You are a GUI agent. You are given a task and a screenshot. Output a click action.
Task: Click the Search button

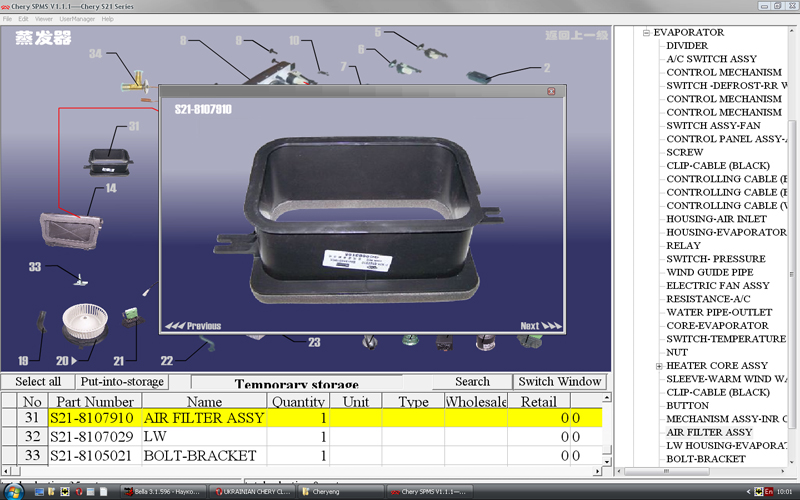(472, 382)
